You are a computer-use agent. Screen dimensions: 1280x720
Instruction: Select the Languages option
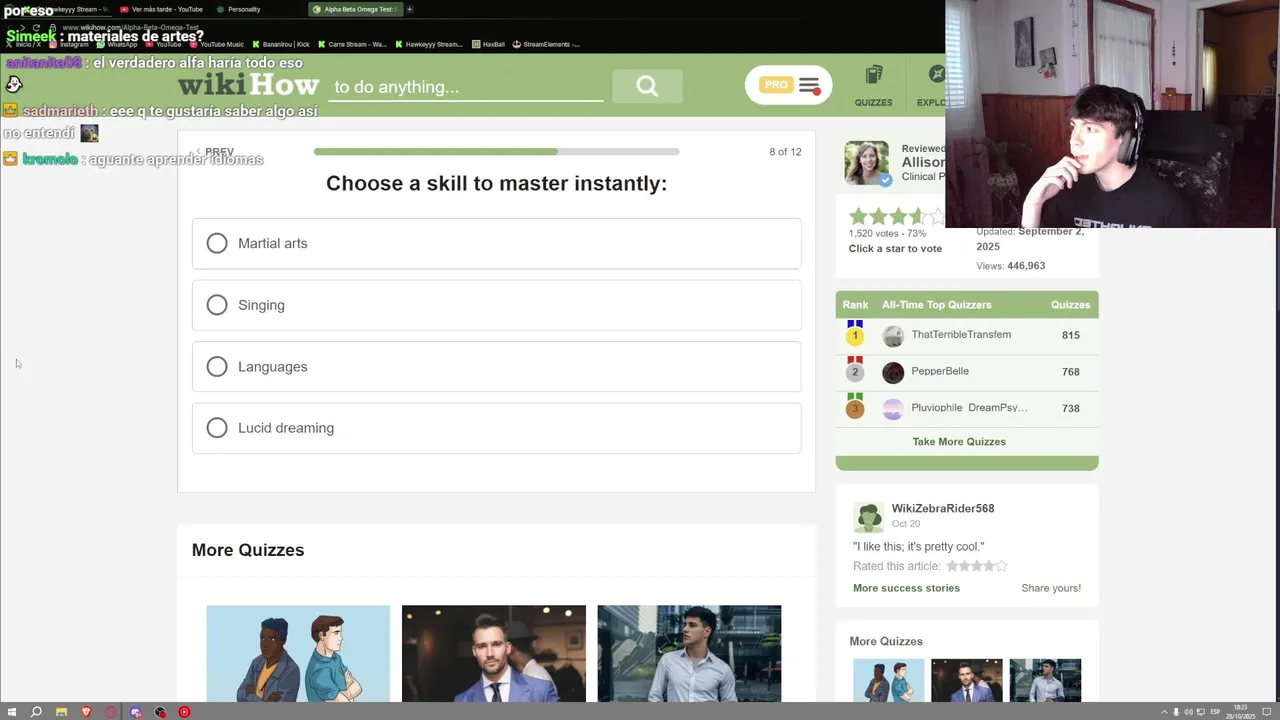pos(496,366)
